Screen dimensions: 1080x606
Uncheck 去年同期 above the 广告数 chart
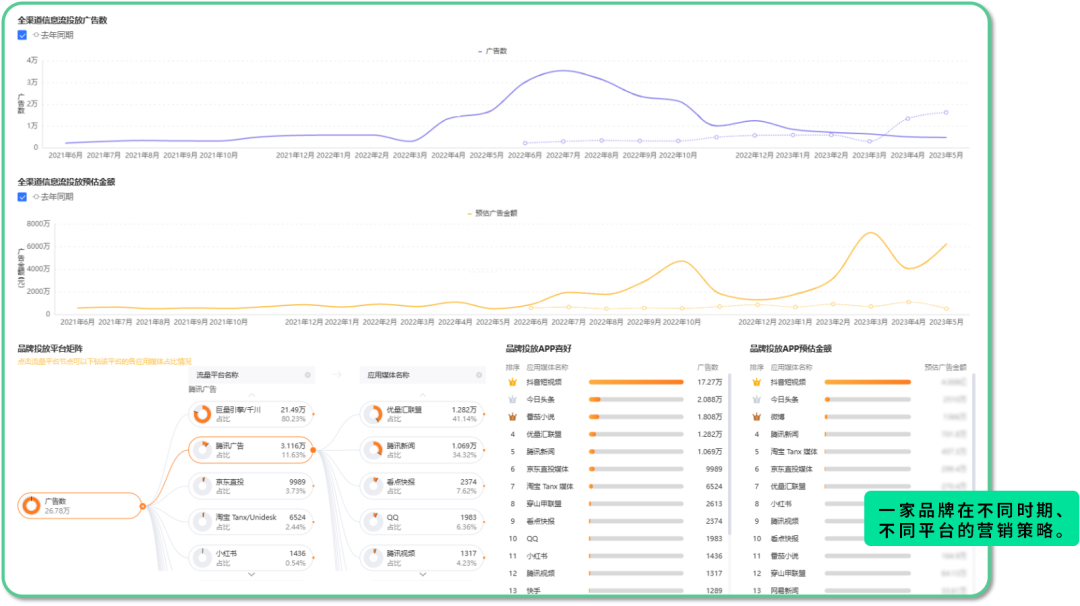click(22, 35)
